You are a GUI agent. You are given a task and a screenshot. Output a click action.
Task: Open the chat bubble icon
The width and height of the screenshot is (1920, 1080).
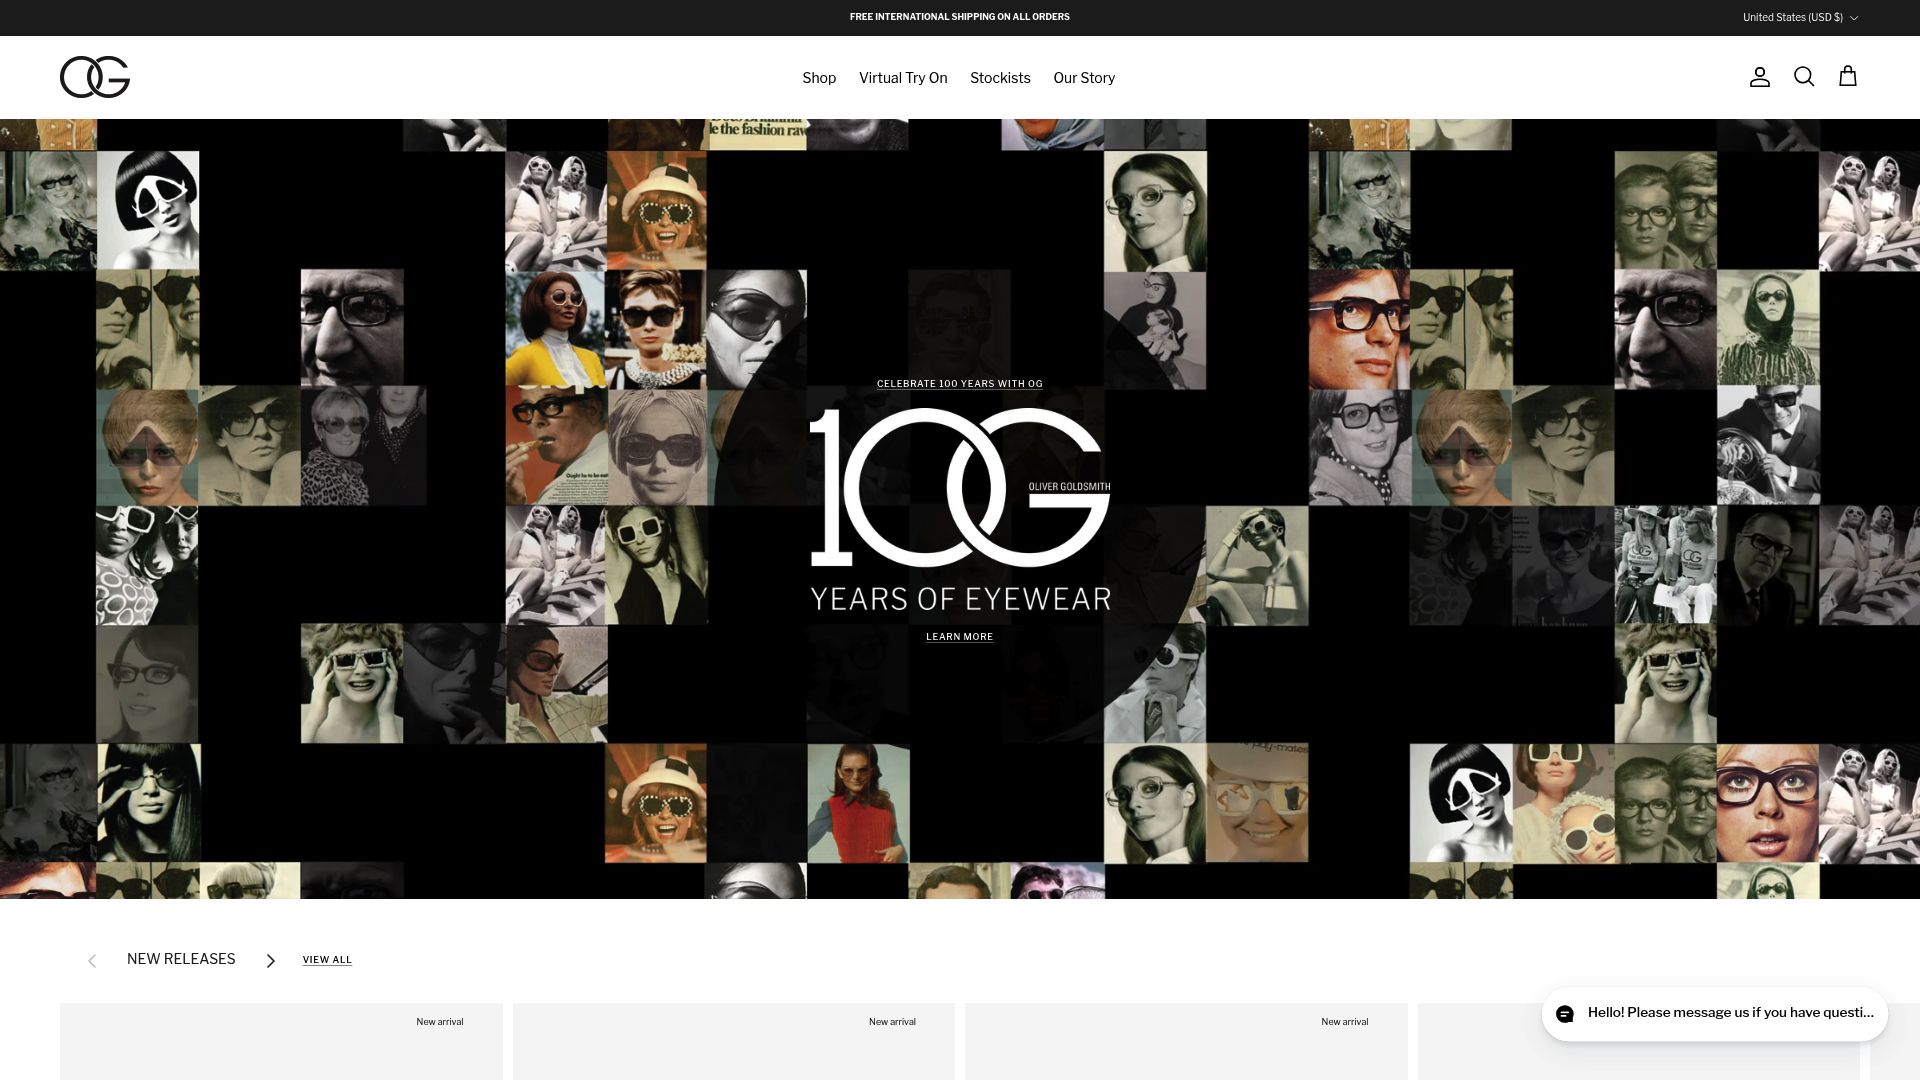pos(1565,1013)
